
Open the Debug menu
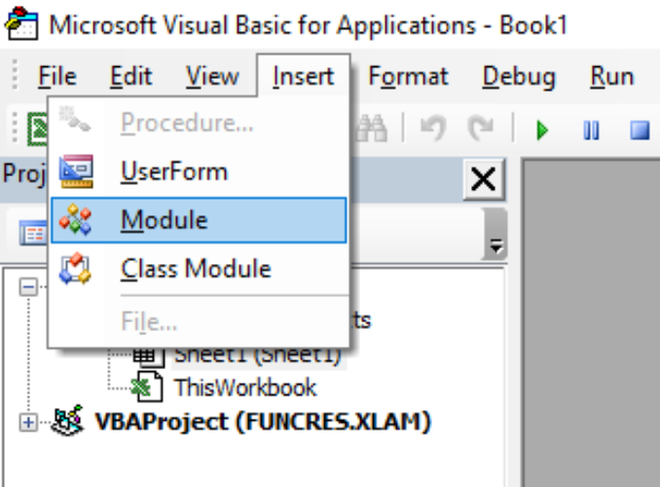pyautogui.click(x=518, y=76)
